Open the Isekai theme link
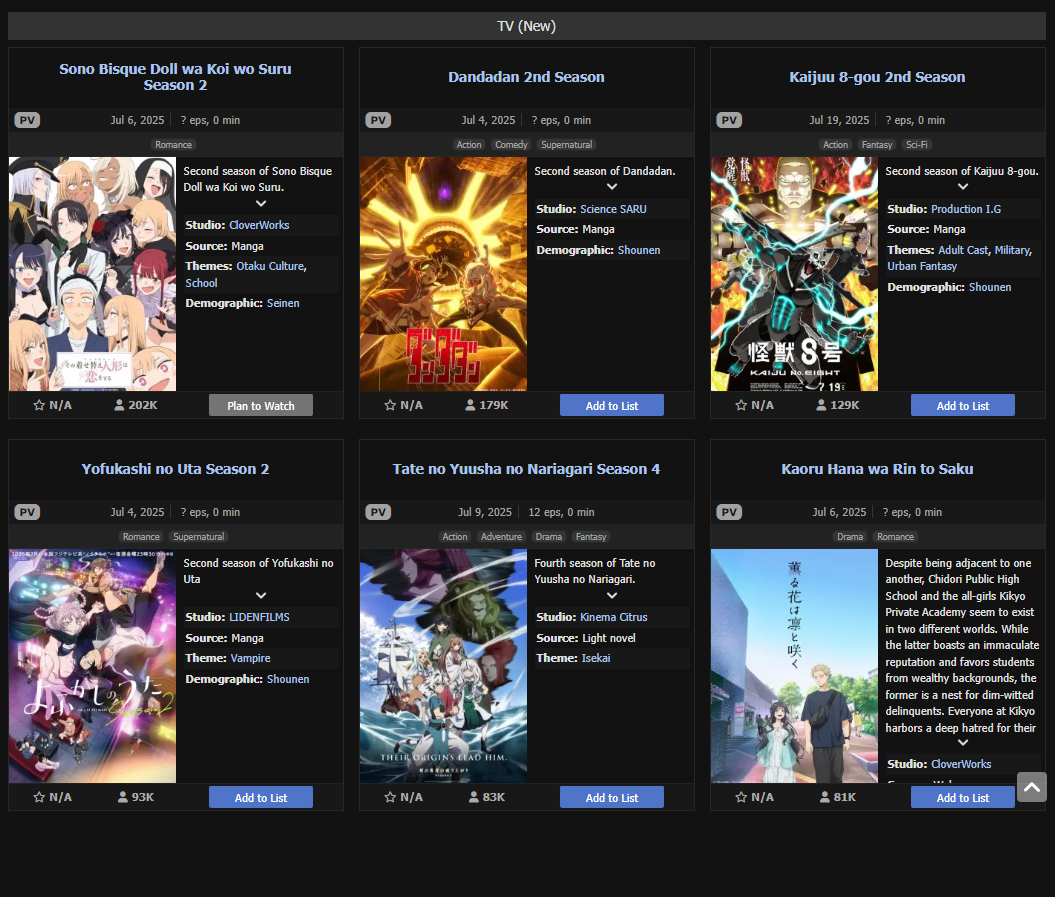Image resolution: width=1055 pixels, height=897 pixels. 595,658
